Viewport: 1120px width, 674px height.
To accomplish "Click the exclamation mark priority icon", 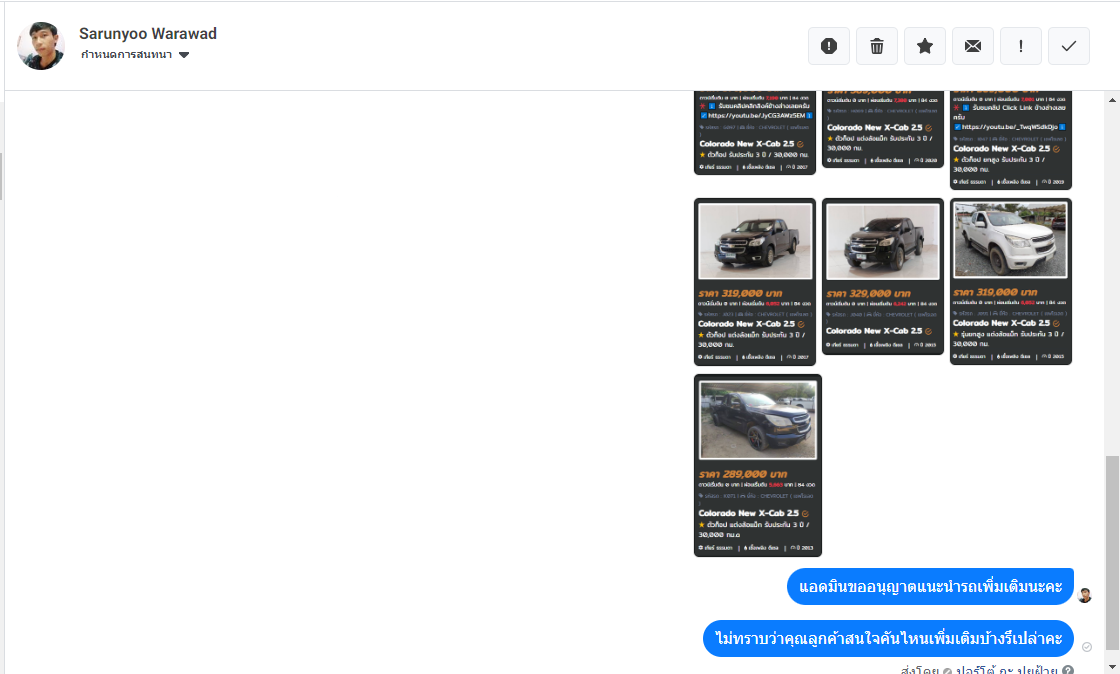I will click(x=1021, y=46).
